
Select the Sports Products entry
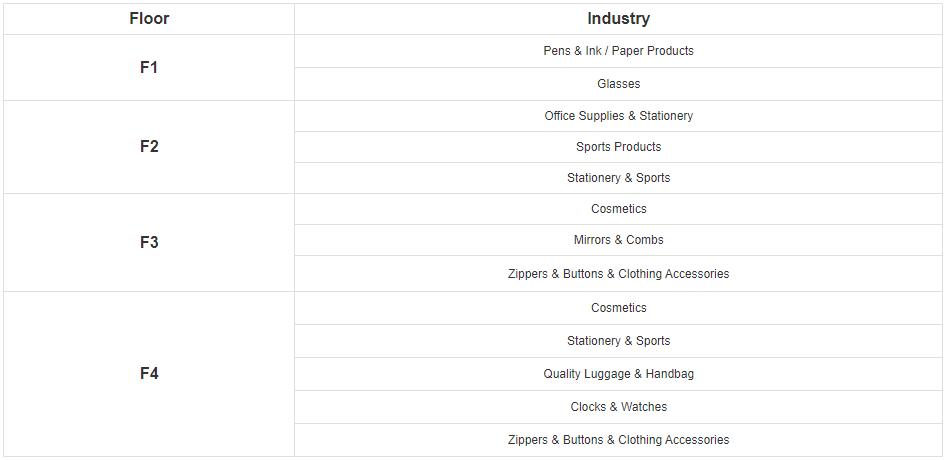pyautogui.click(x=618, y=147)
